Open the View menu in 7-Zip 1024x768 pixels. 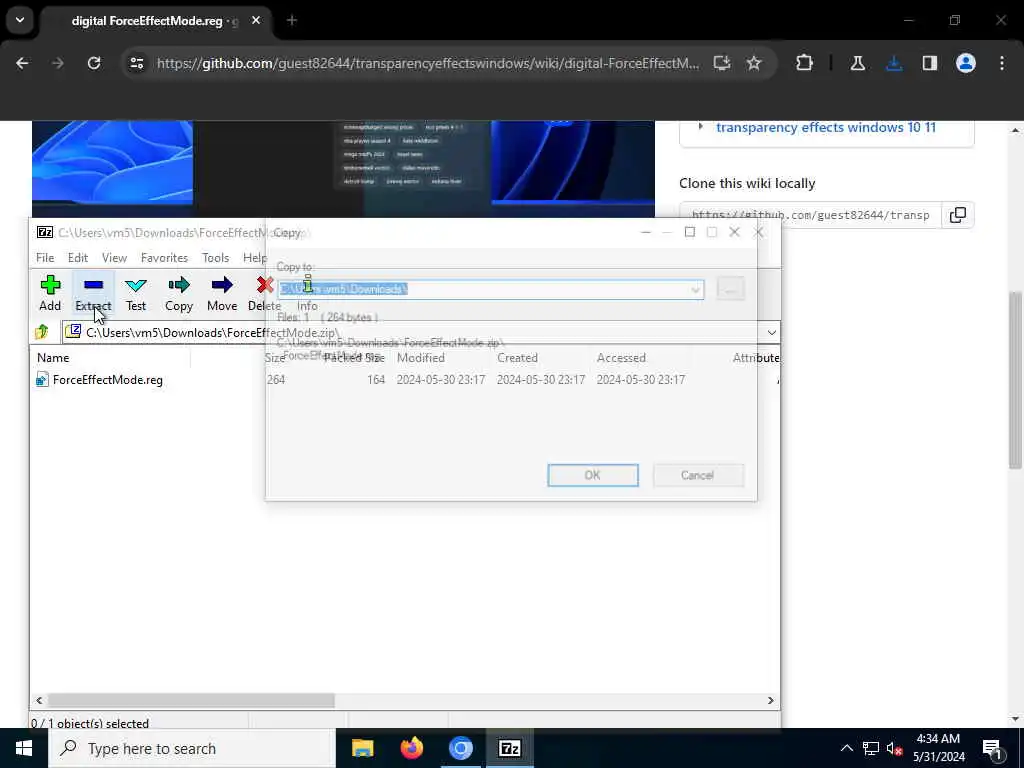click(x=114, y=258)
